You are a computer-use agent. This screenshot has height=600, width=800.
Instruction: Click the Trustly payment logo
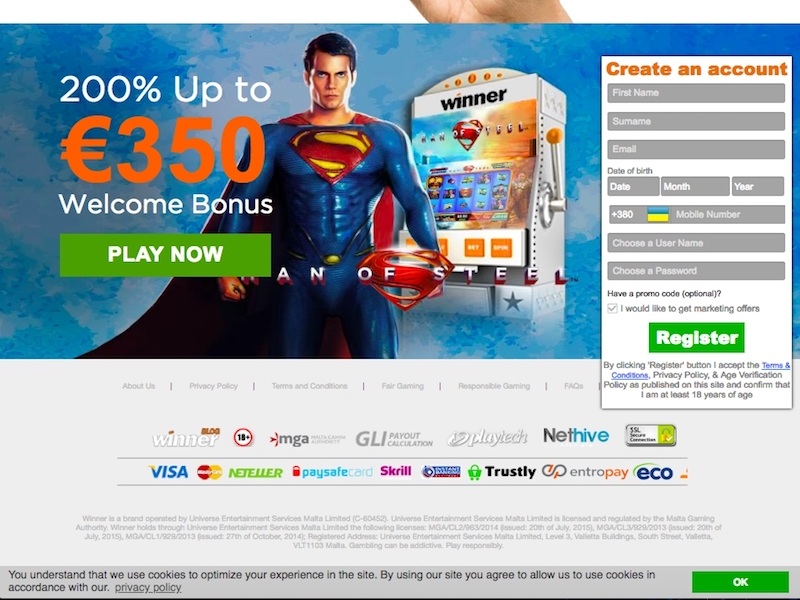coord(502,472)
